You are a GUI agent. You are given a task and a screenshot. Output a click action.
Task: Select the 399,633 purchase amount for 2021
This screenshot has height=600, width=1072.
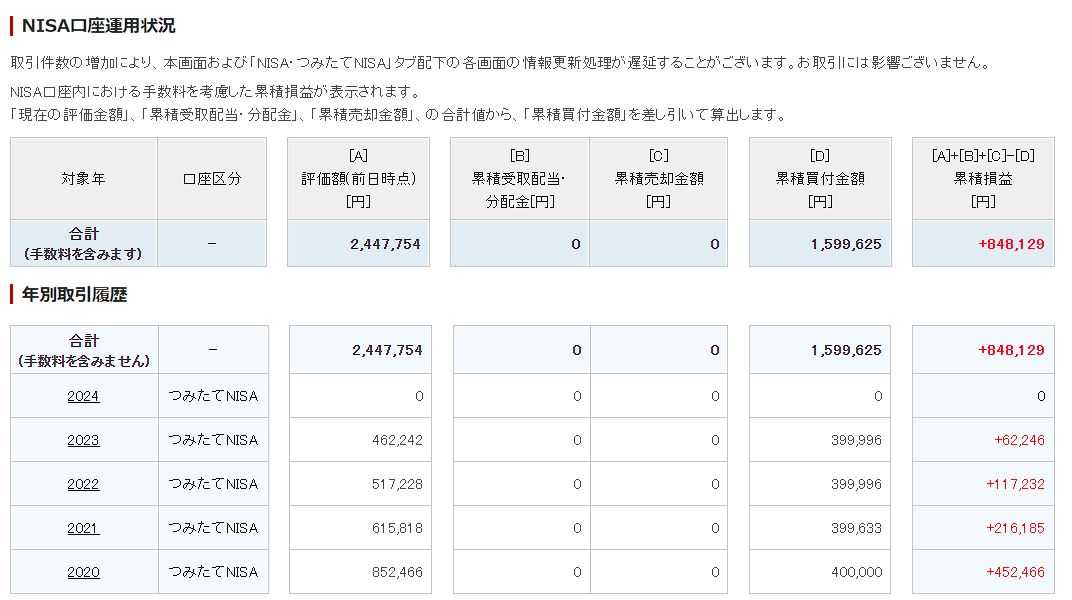coord(857,528)
